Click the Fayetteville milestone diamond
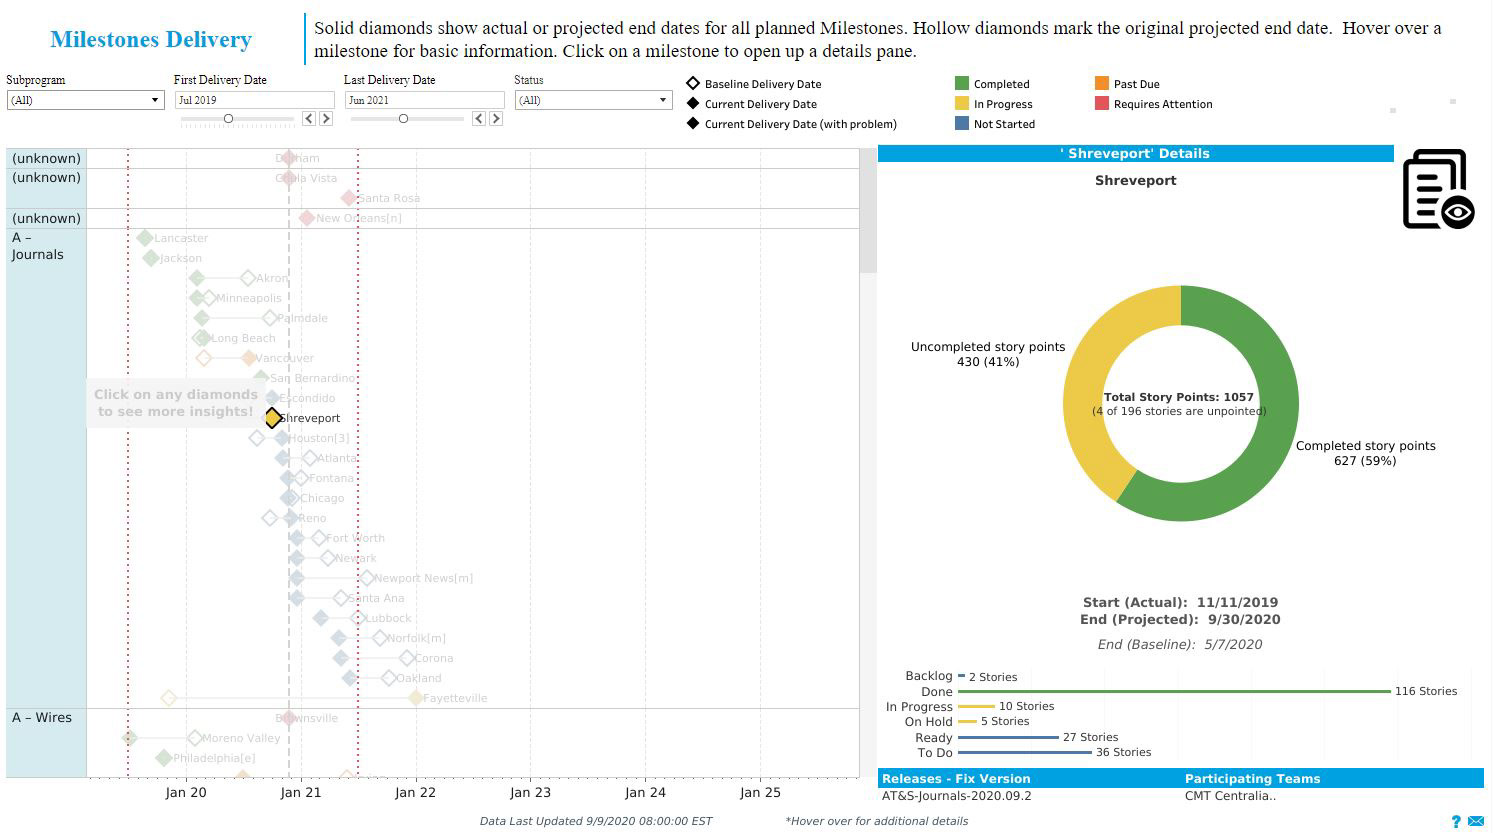 click(414, 698)
